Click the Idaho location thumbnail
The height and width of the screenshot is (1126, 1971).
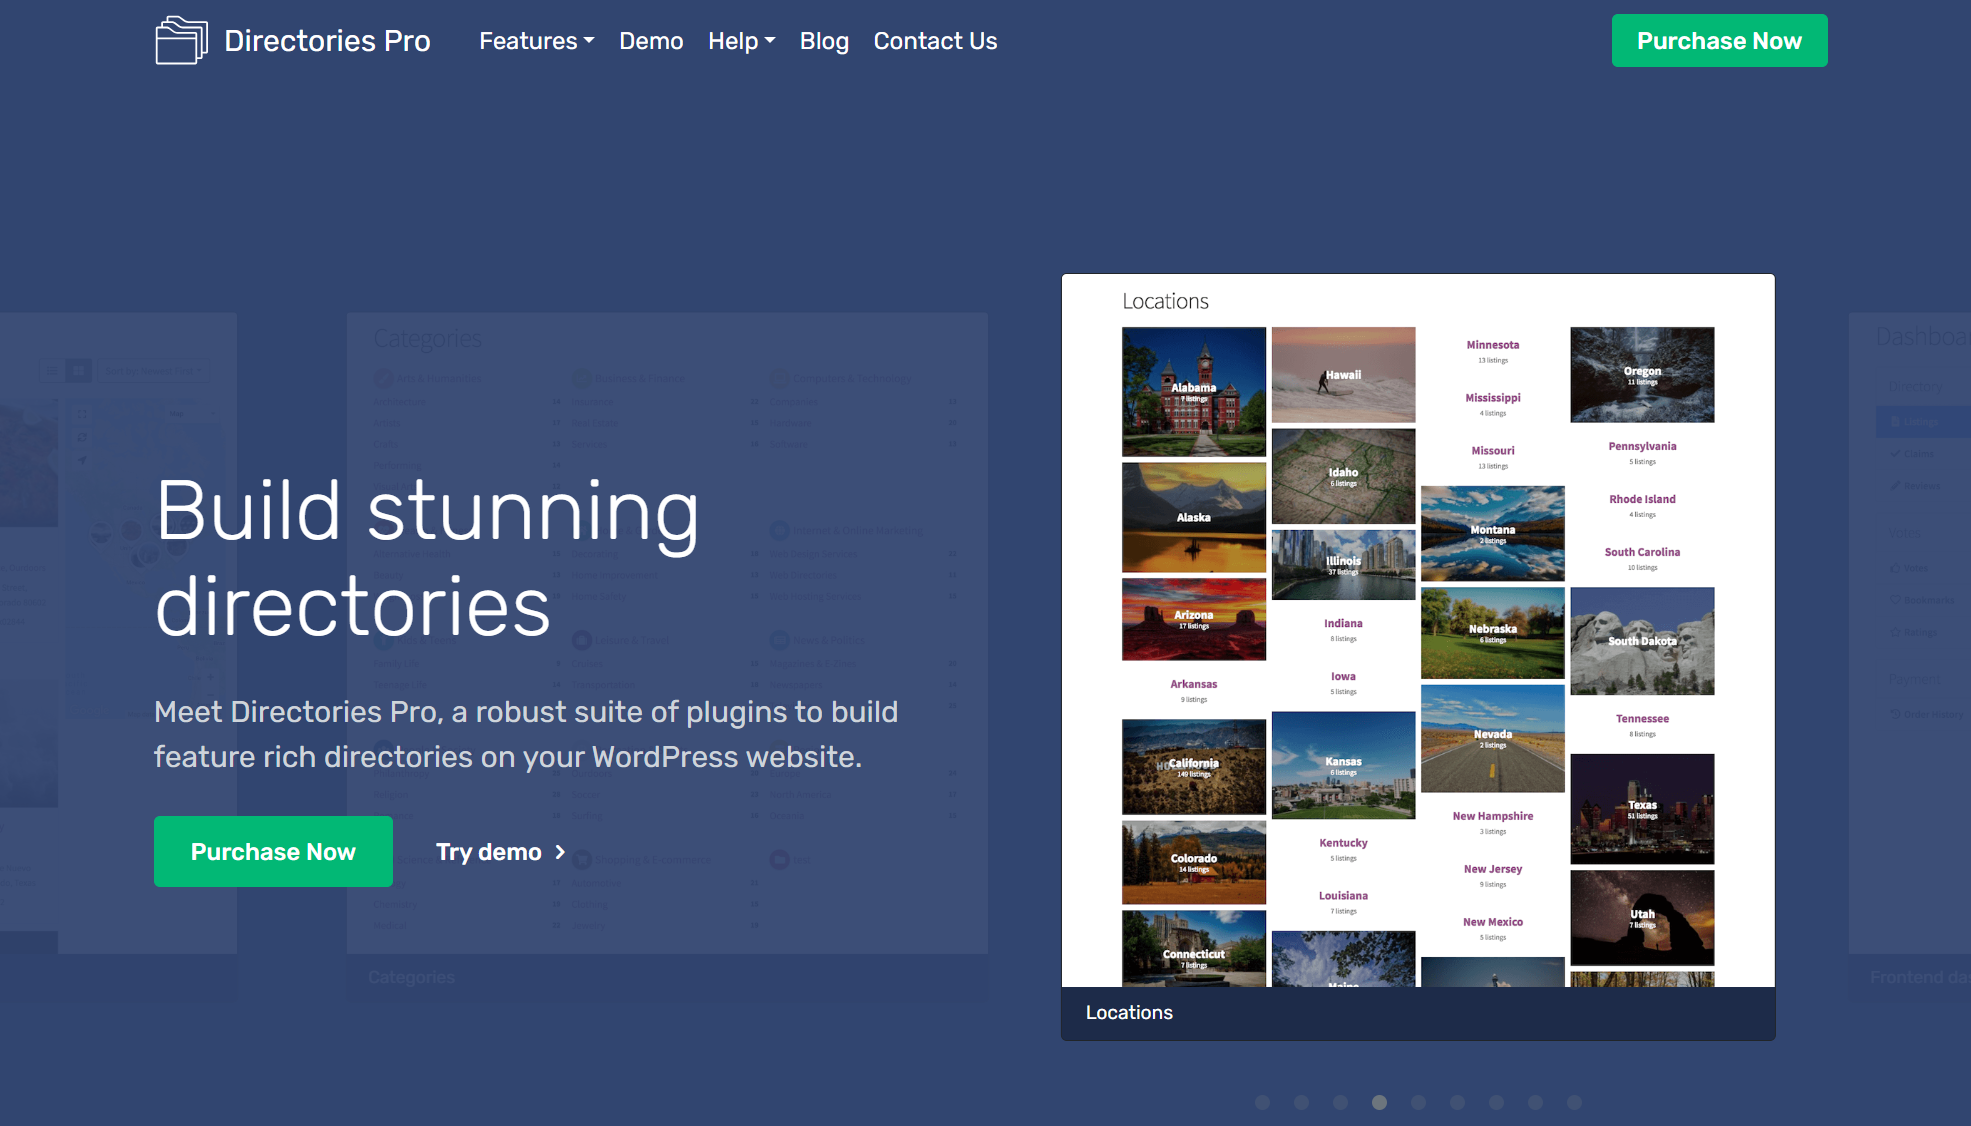tap(1343, 476)
